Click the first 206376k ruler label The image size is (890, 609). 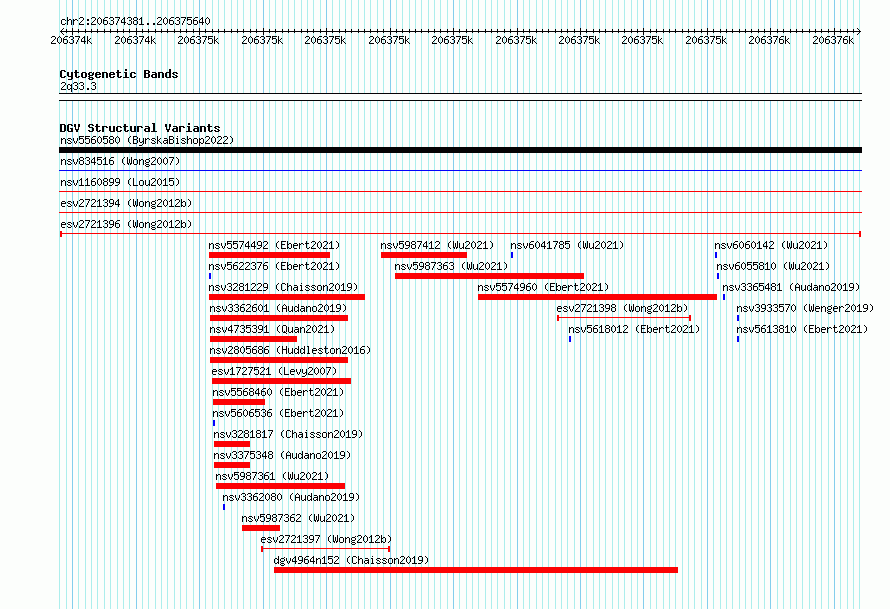769,40
